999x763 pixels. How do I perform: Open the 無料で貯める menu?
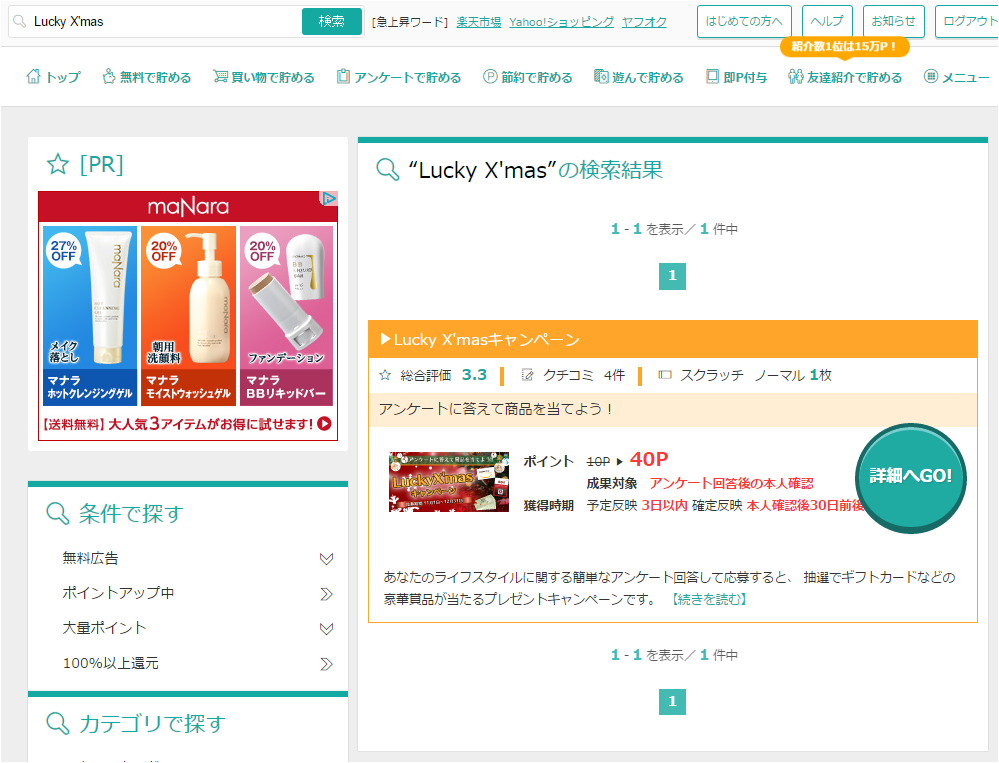[x=147, y=77]
